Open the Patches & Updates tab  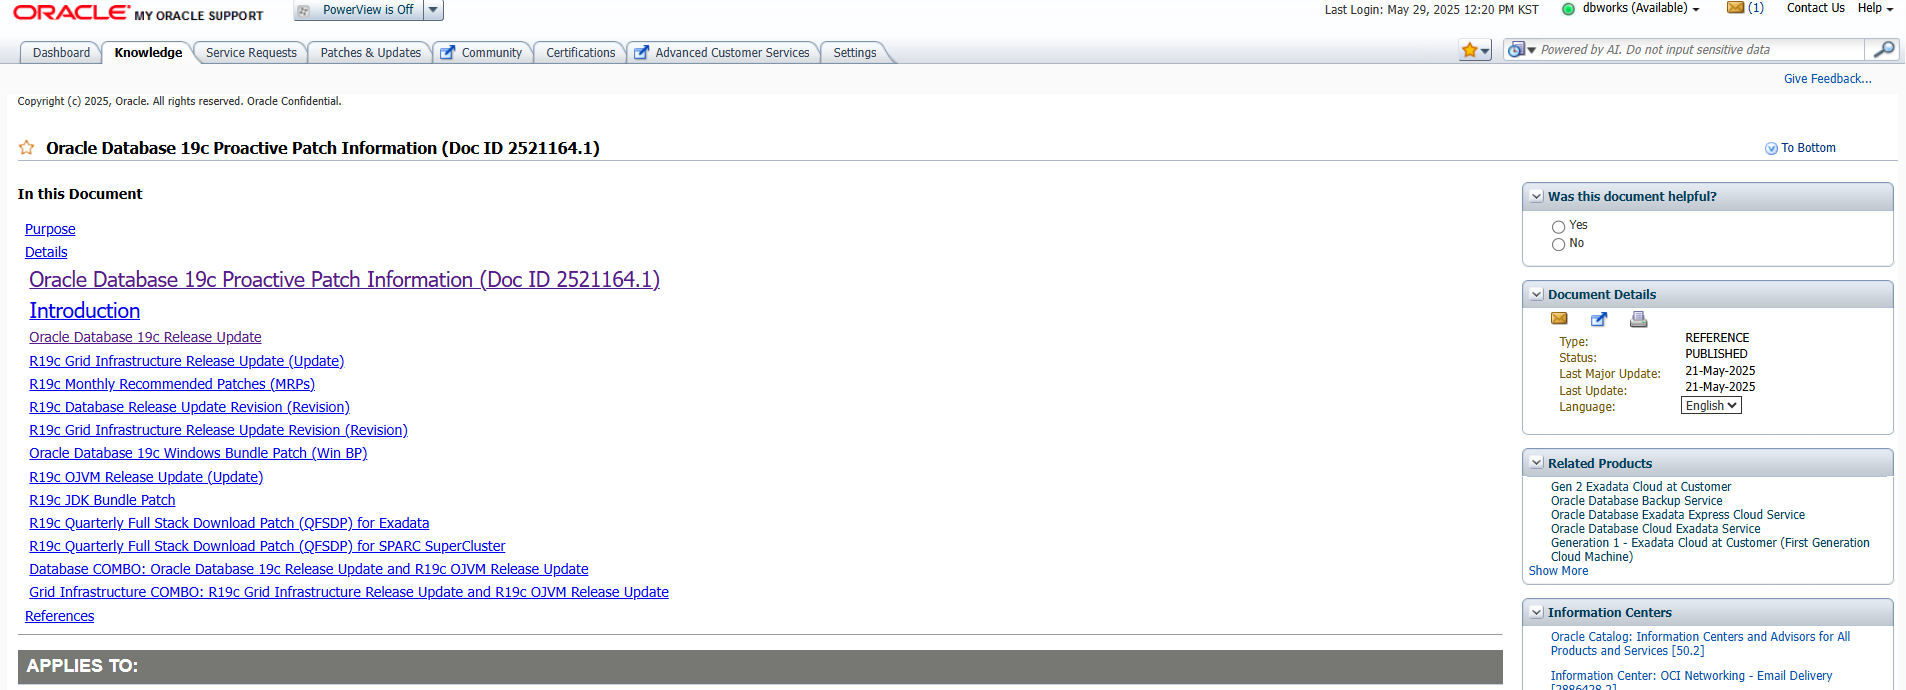(x=370, y=53)
